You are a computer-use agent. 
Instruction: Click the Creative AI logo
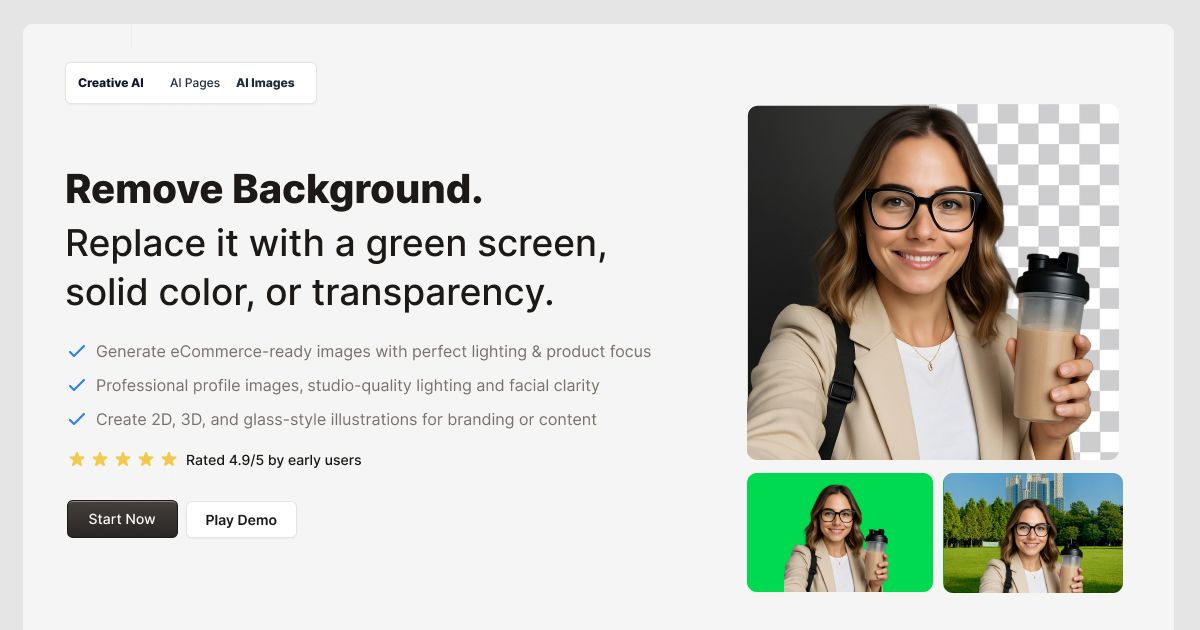pos(111,83)
